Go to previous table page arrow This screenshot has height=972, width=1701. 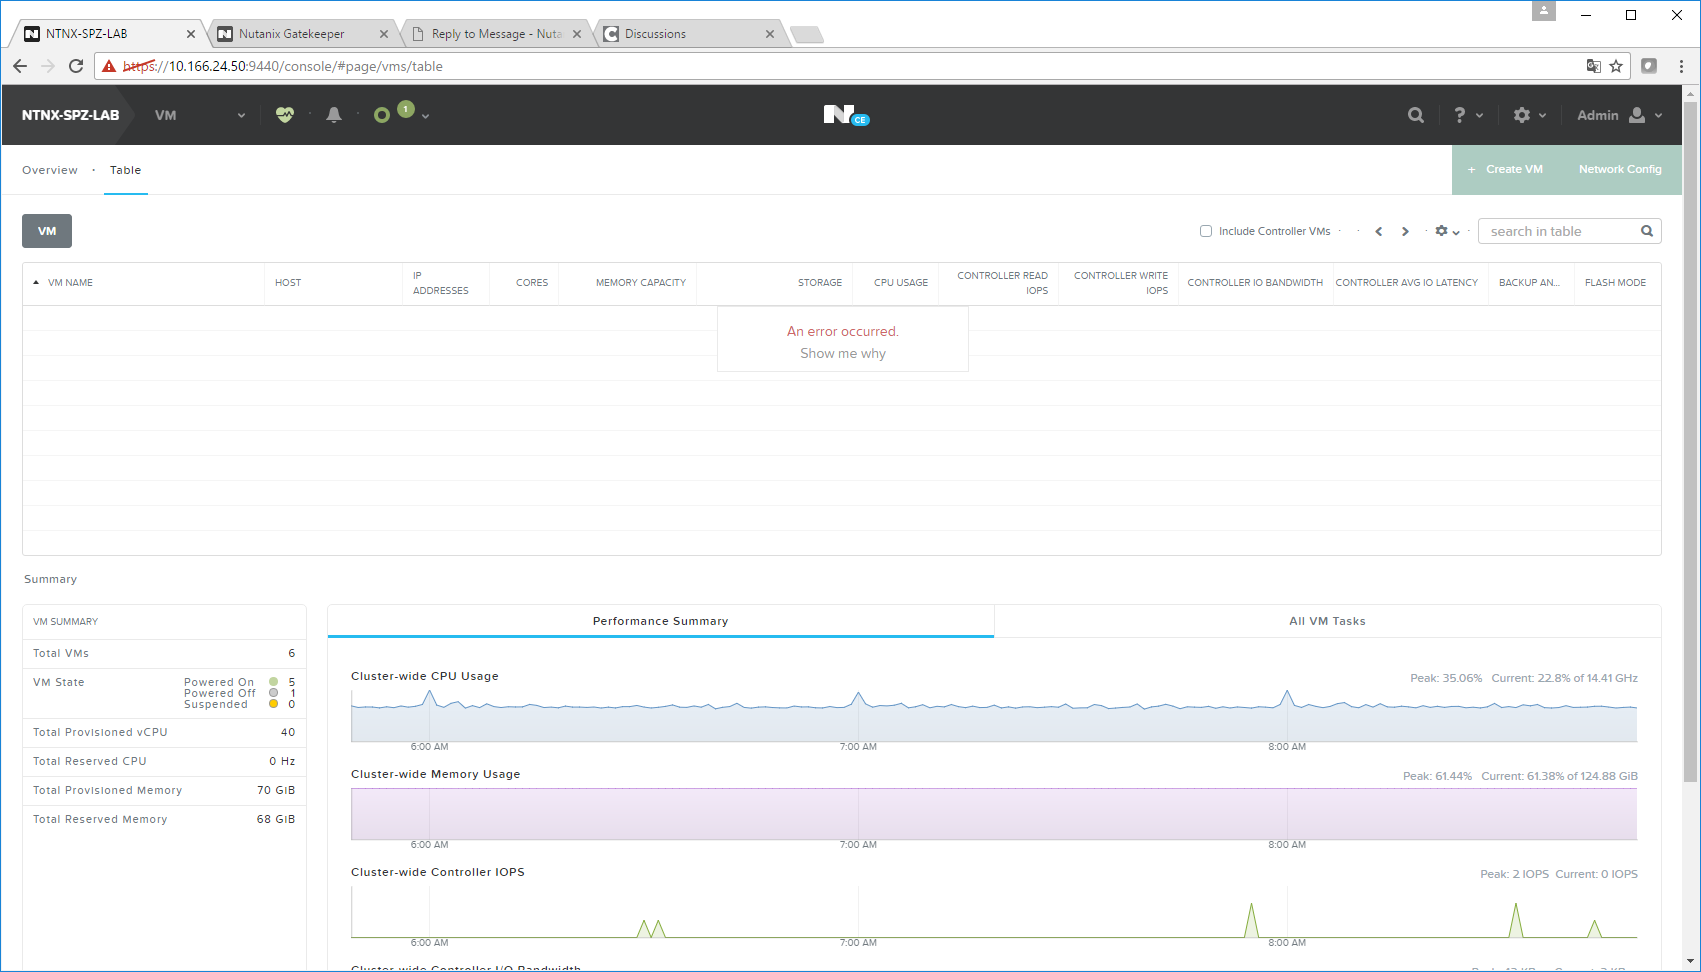point(1379,231)
